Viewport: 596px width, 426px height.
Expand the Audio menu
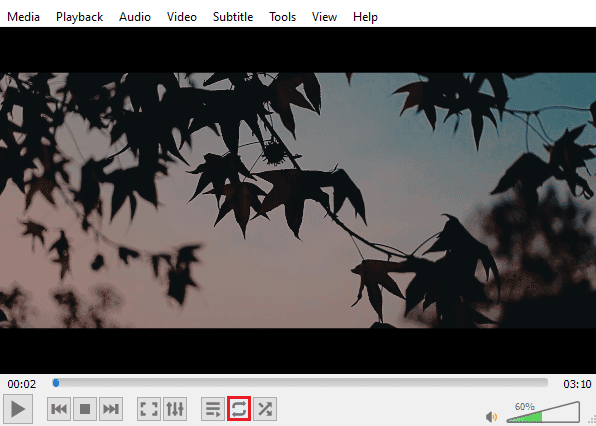coord(135,17)
